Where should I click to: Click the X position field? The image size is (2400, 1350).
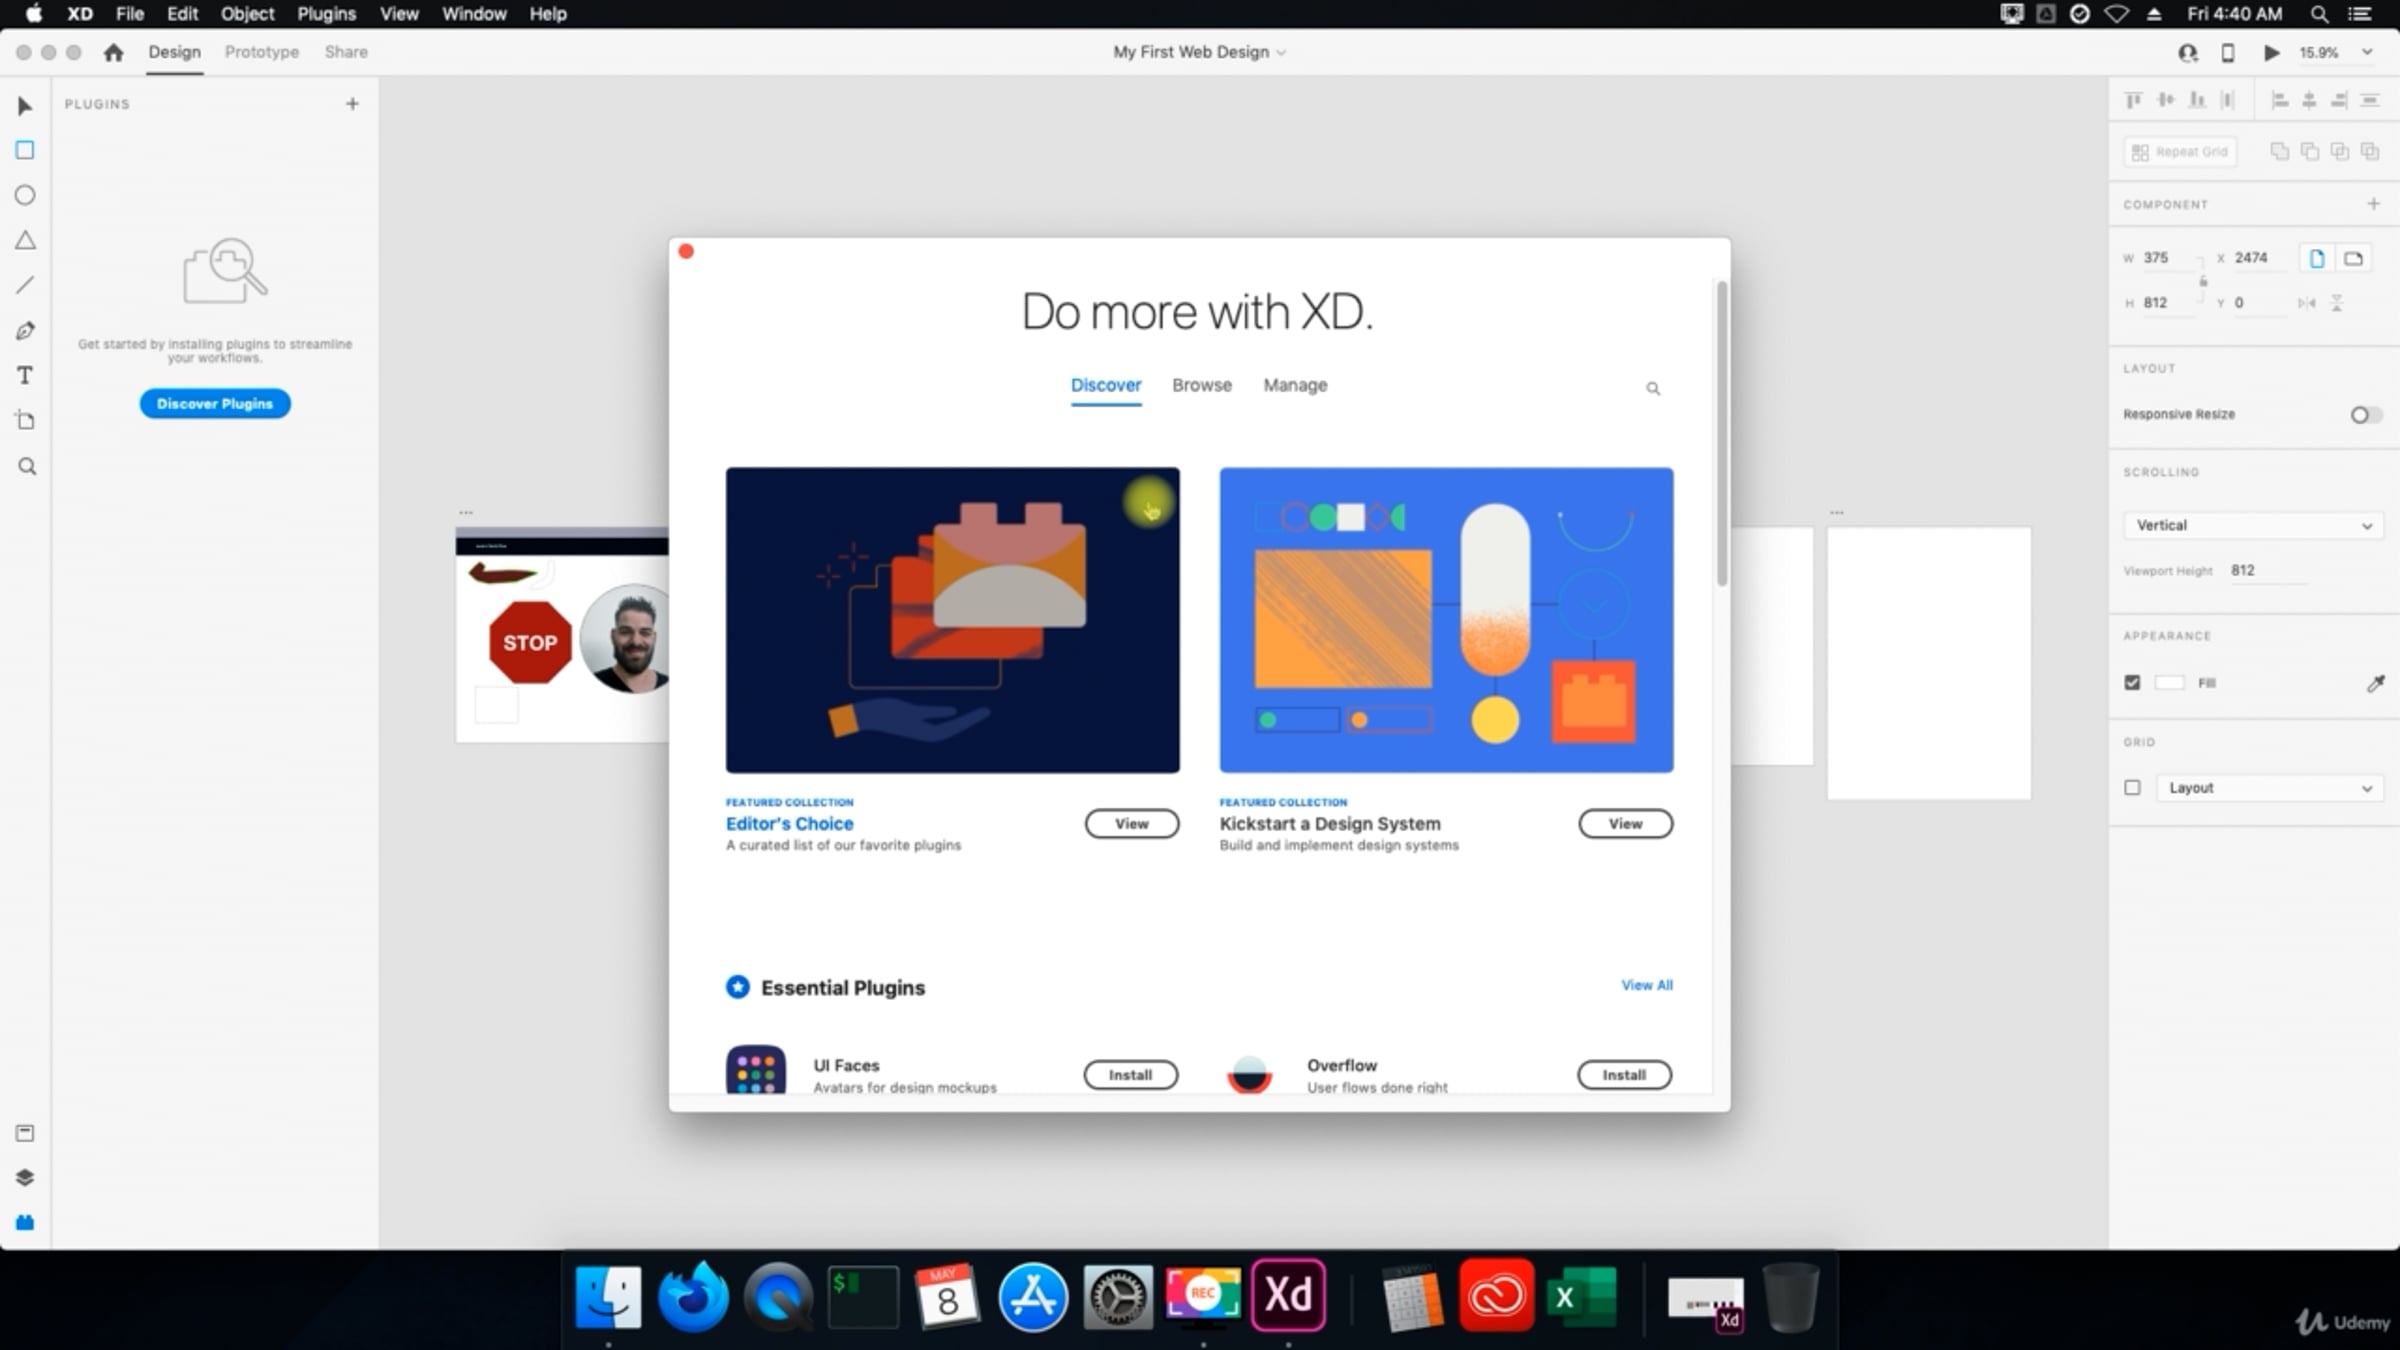click(2260, 258)
